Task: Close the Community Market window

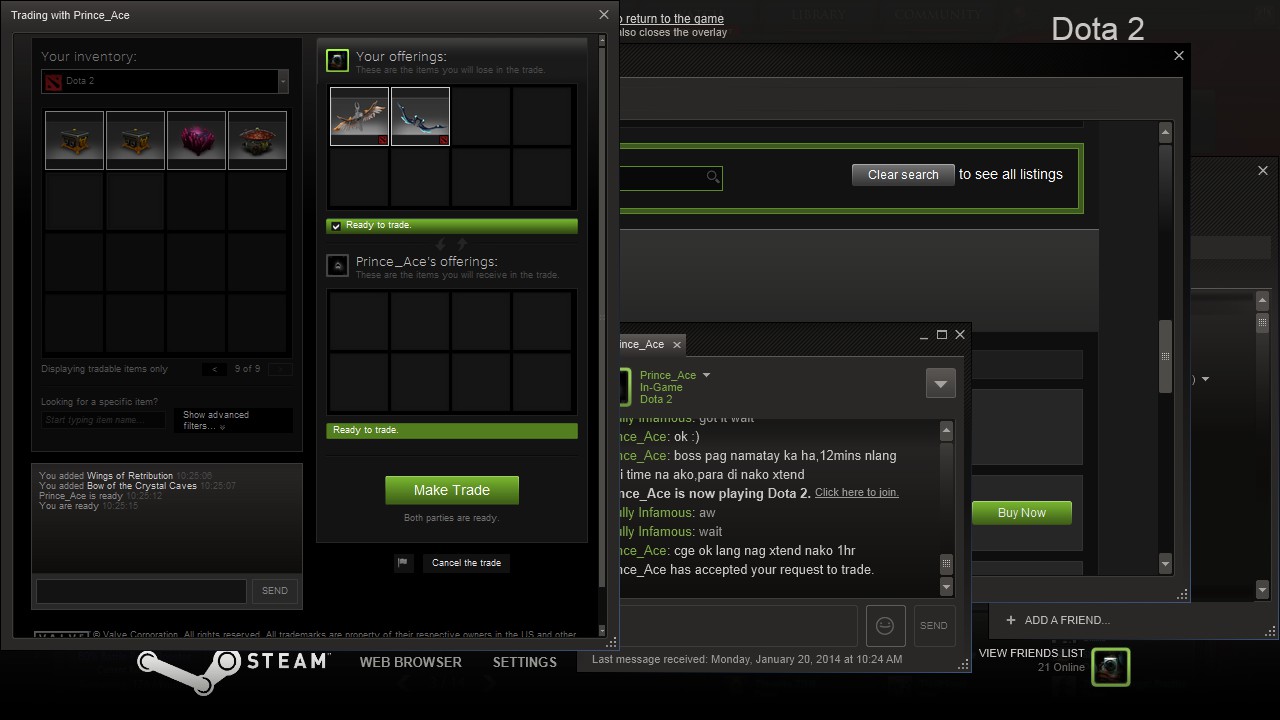Action: 1178,55
